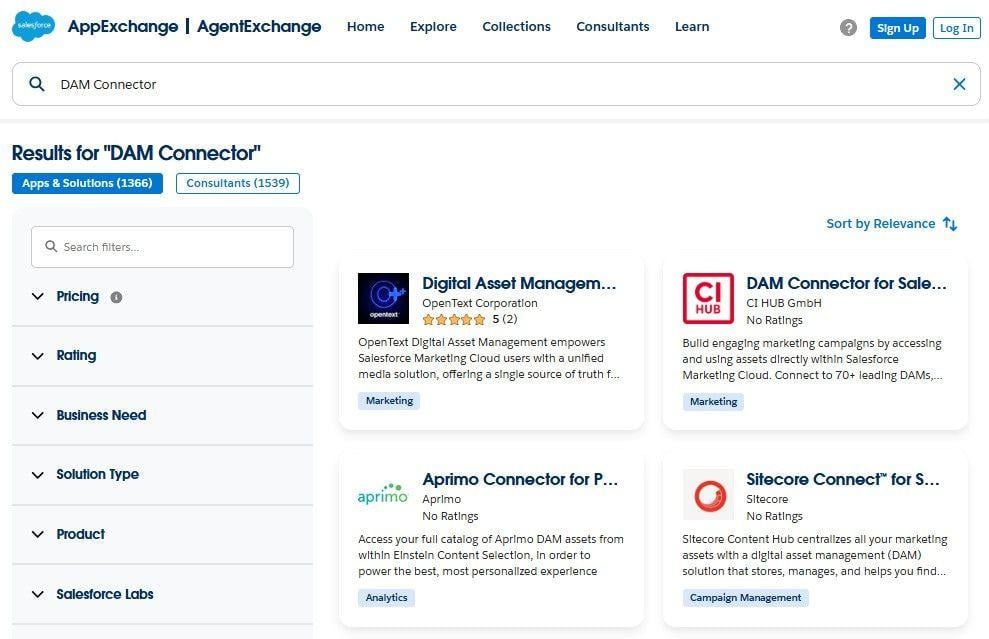This screenshot has height=639, width=989.
Task: Clear search with the X icon
Action: tap(959, 85)
